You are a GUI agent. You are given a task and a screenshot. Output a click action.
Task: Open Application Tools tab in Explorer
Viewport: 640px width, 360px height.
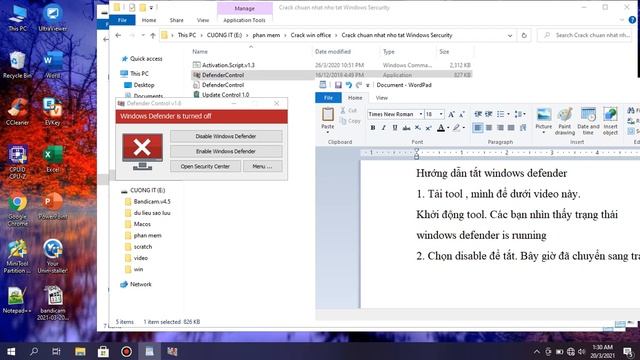pos(244,20)
